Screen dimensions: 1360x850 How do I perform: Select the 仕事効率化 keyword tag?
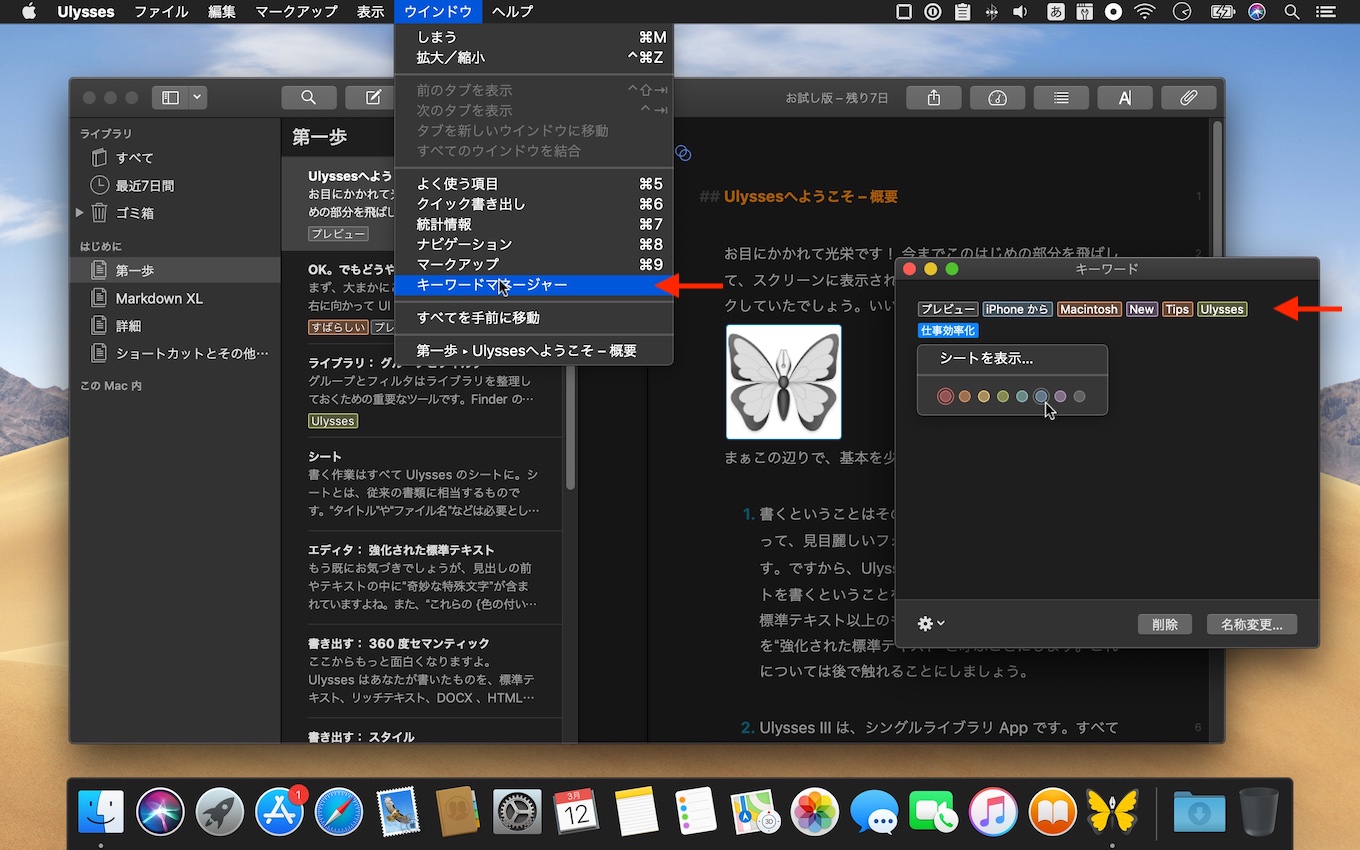(948, 330)
